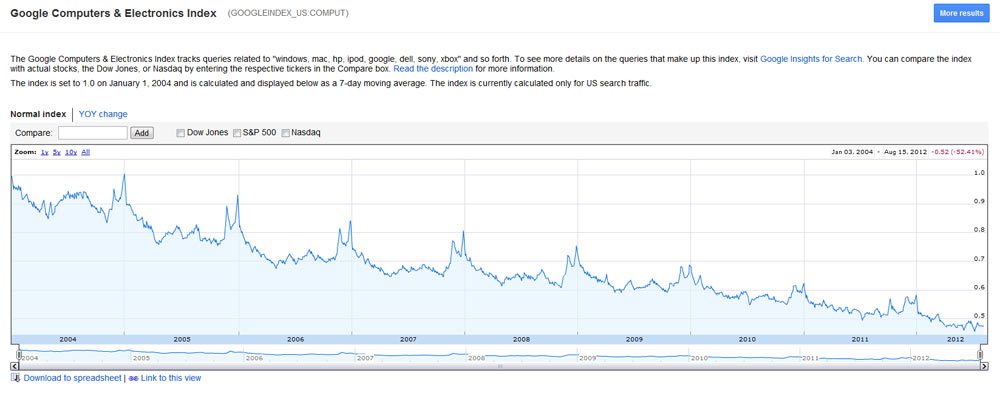This screenshot has height=393, width=1000.
Task: Focus the Compare ticker input field
Action: (93, 133)
